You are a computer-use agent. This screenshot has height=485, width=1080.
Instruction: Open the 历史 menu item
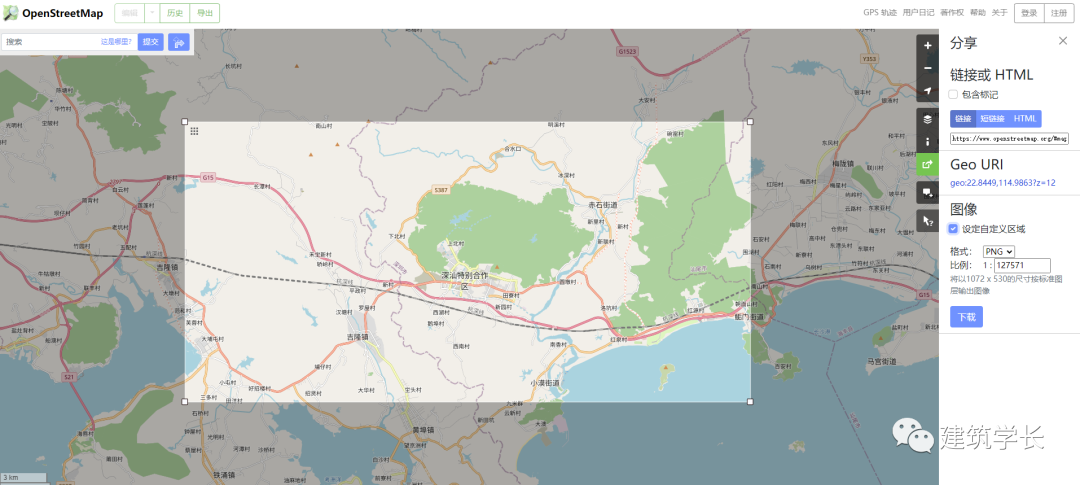tap(175, 13)
